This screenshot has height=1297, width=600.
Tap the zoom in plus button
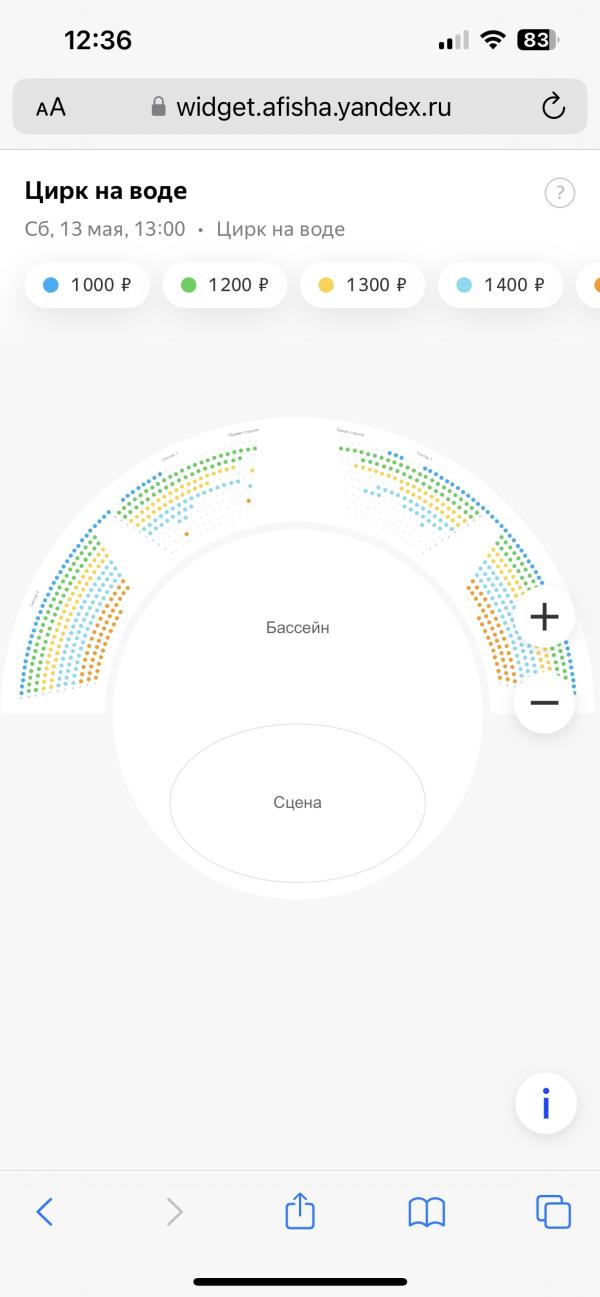(544, 617)
